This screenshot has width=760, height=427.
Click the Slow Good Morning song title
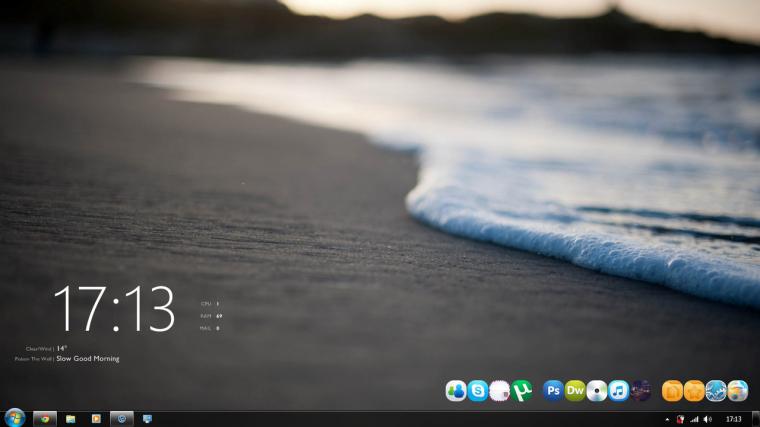(88, 359)
